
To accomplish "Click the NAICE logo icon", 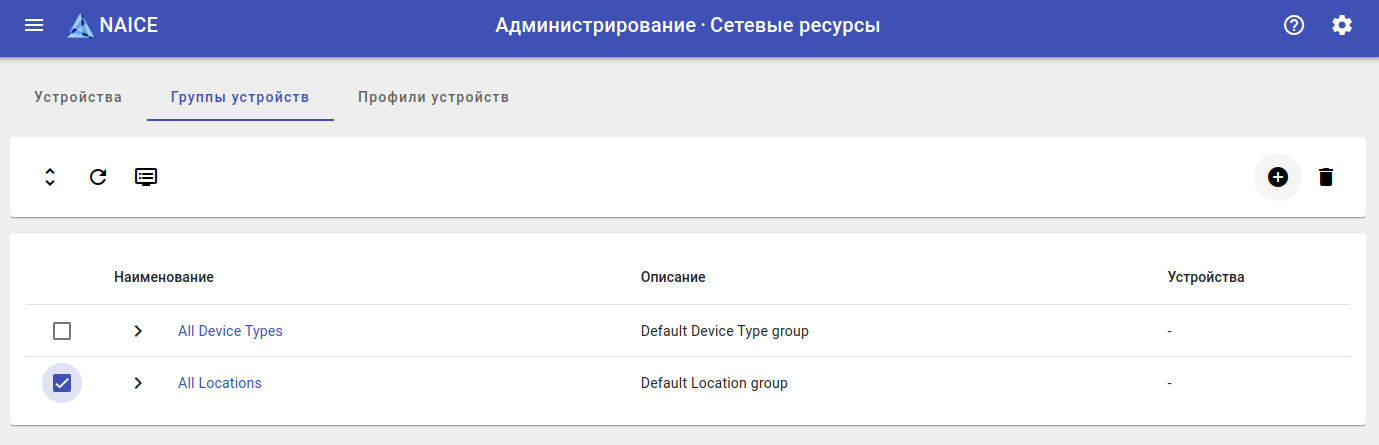I will pos(80,26).
